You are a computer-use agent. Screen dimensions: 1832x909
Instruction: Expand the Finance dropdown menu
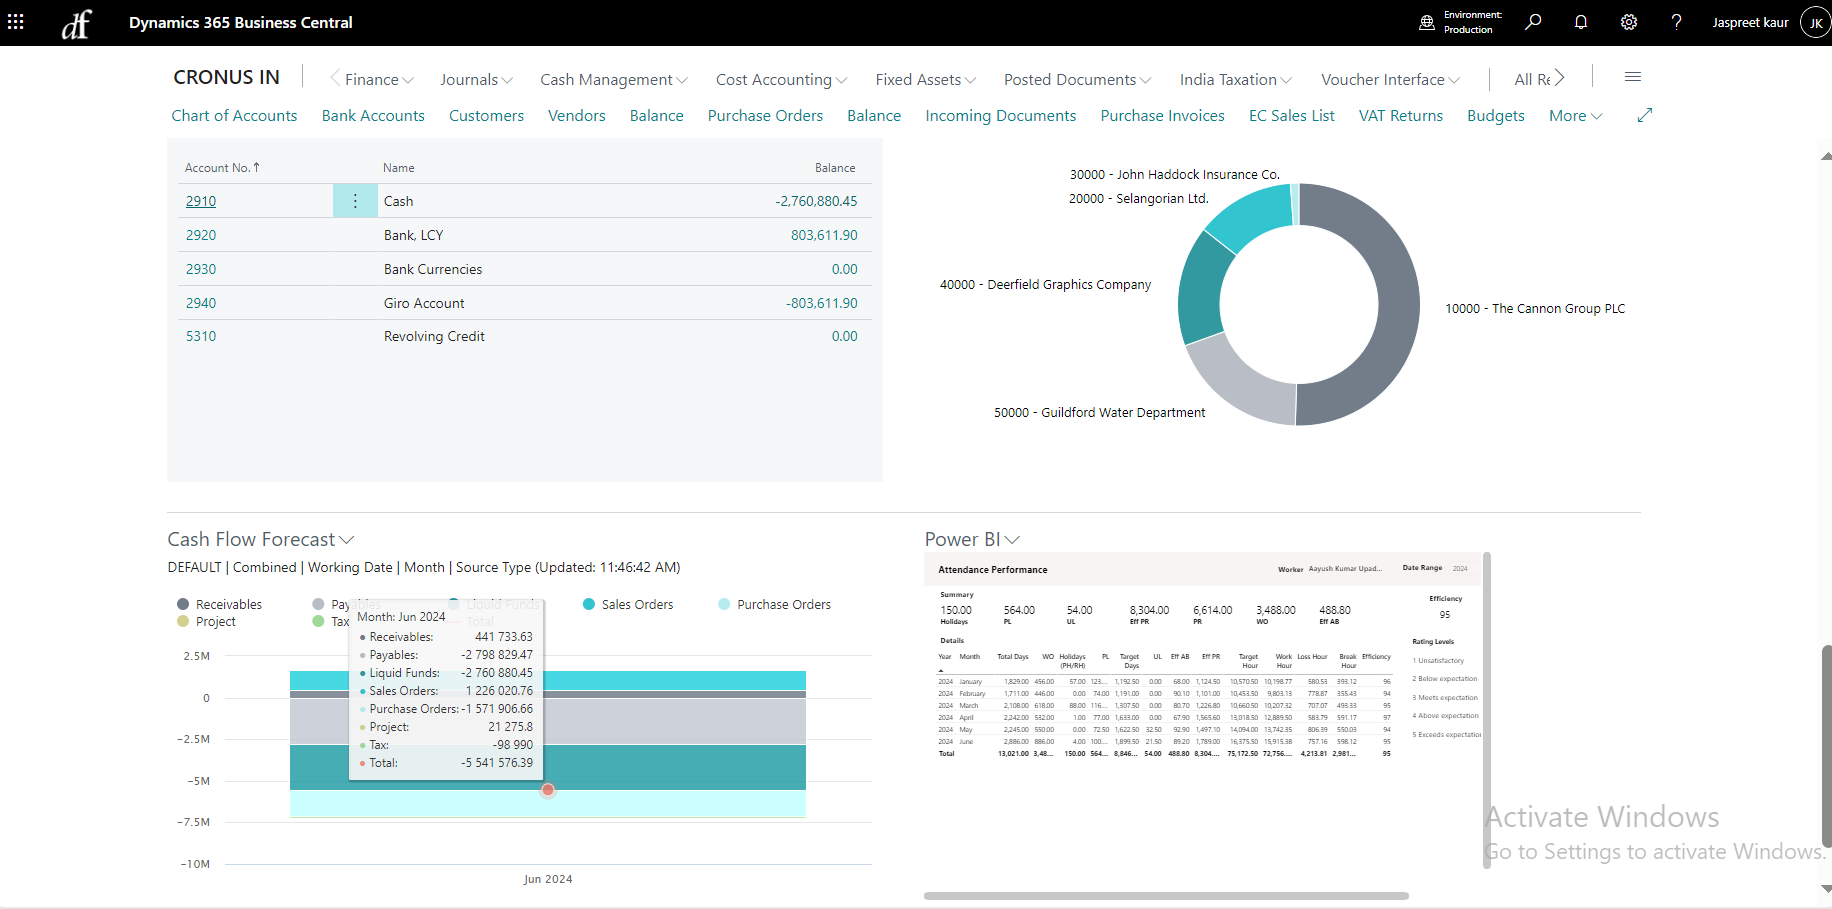coord(379,80)
